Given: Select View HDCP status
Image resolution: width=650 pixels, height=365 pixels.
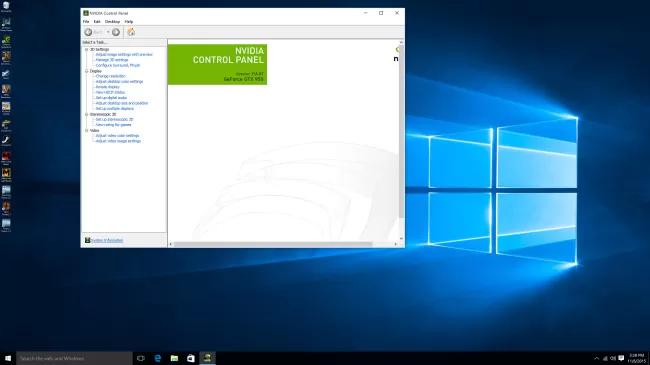Looking at the screenshot, I should point(110,92).
